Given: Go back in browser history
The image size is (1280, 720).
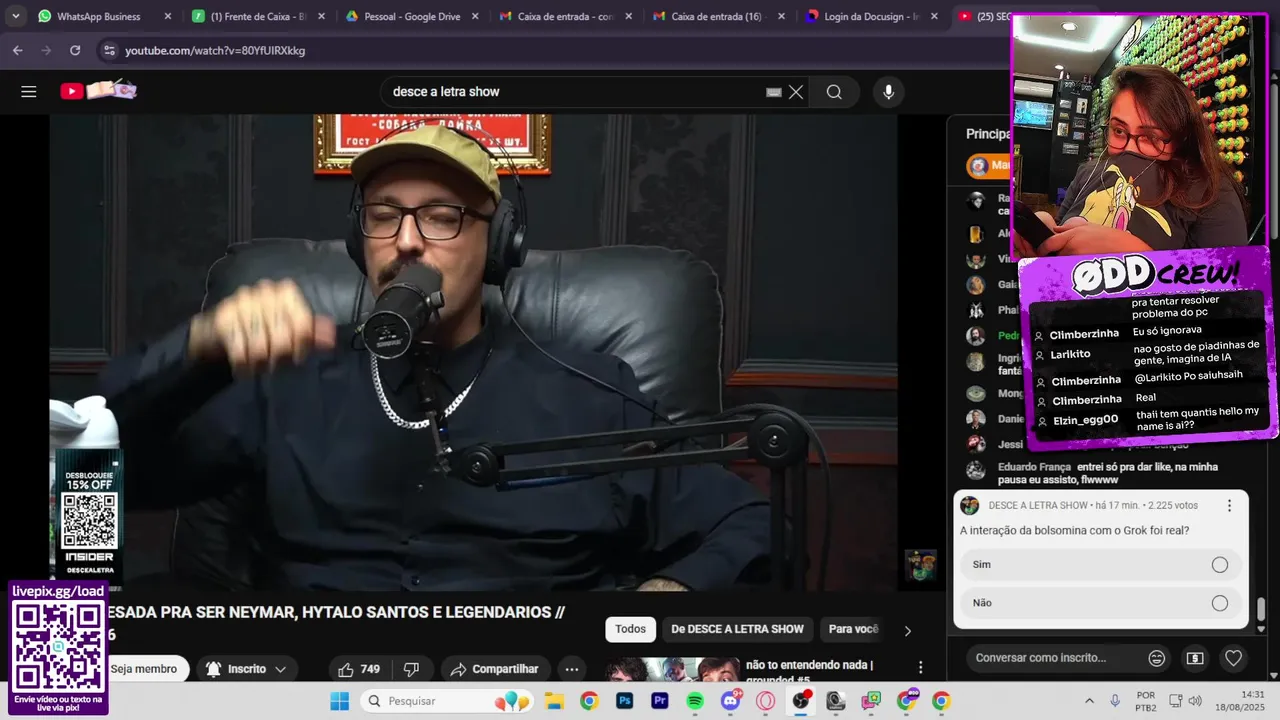Looking at the screenshot, I should pyautogui.click(x=18, y=50).
